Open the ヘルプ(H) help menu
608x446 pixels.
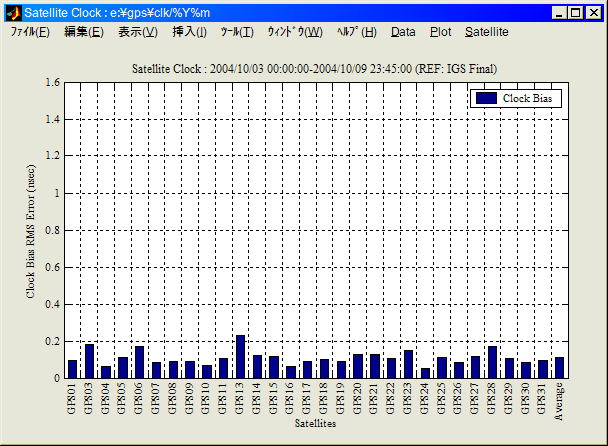click(x=356, y=32)
